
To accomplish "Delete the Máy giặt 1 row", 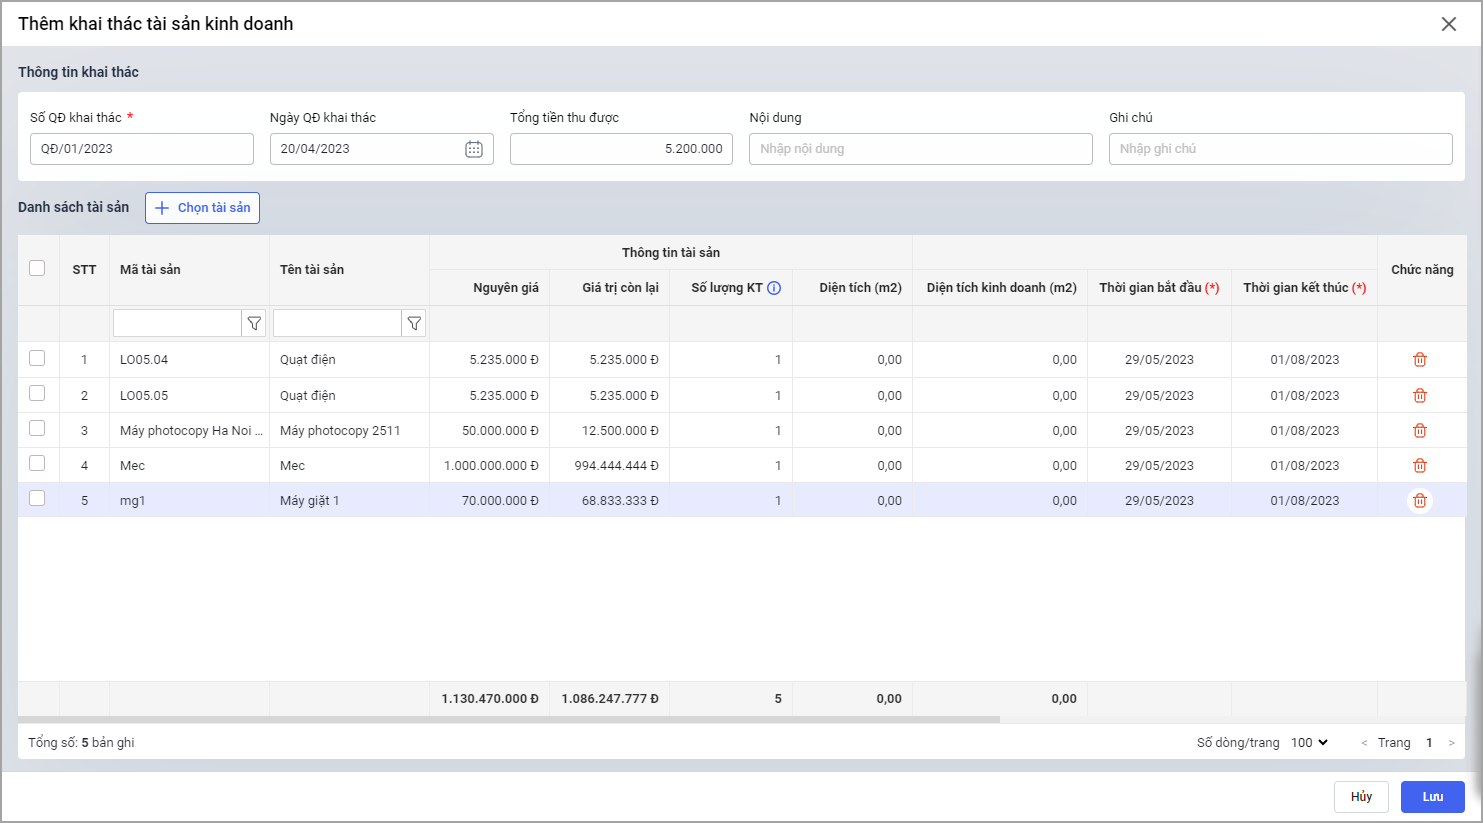I will [x=1419, y=501].
